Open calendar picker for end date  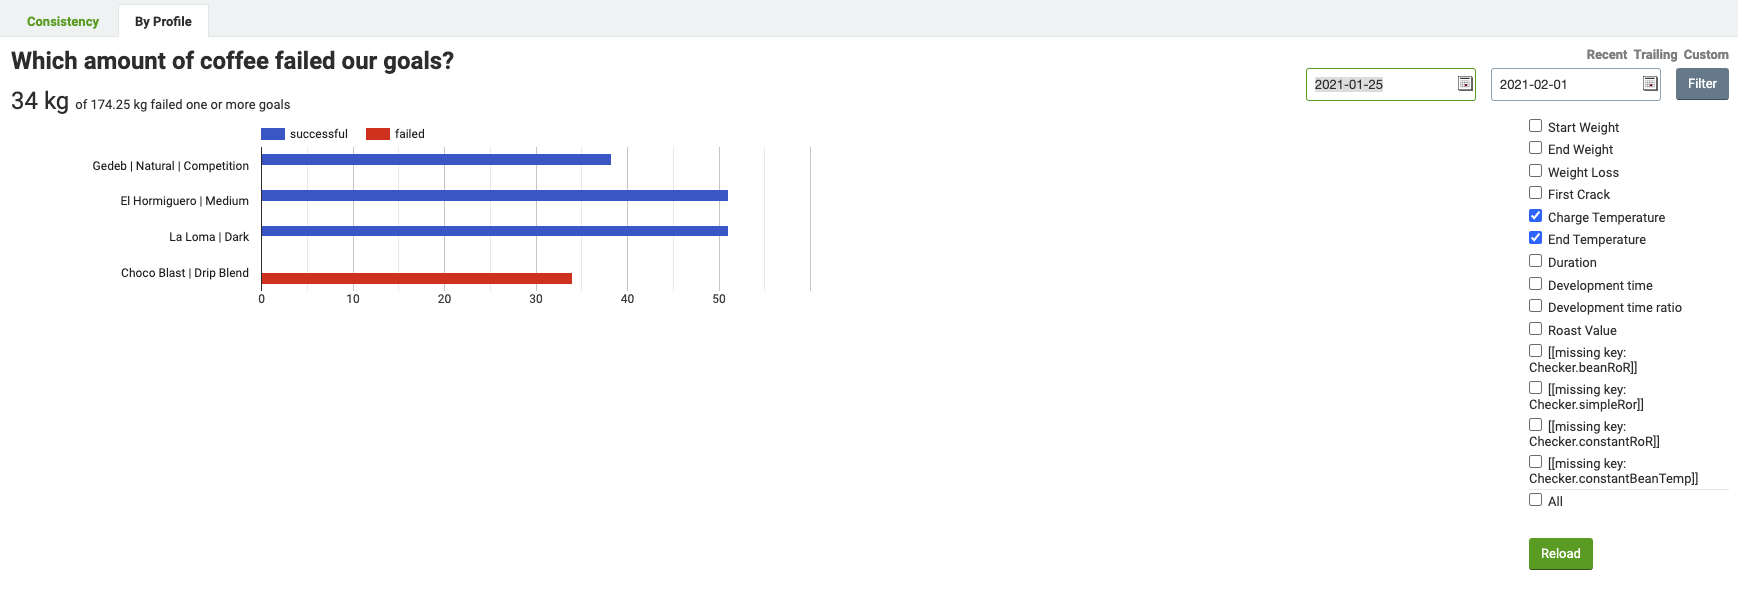(1650, 84)
